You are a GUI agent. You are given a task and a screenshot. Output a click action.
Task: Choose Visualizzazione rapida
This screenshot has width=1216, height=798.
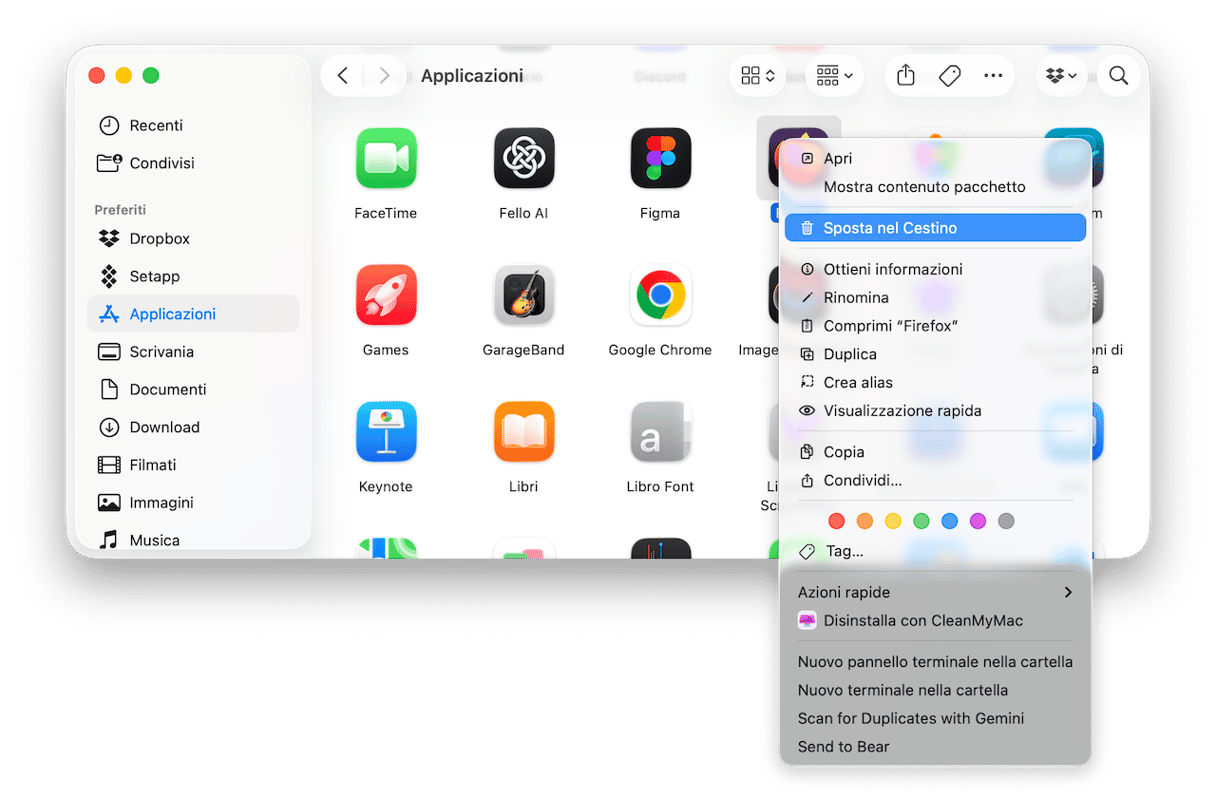point(935,411)
